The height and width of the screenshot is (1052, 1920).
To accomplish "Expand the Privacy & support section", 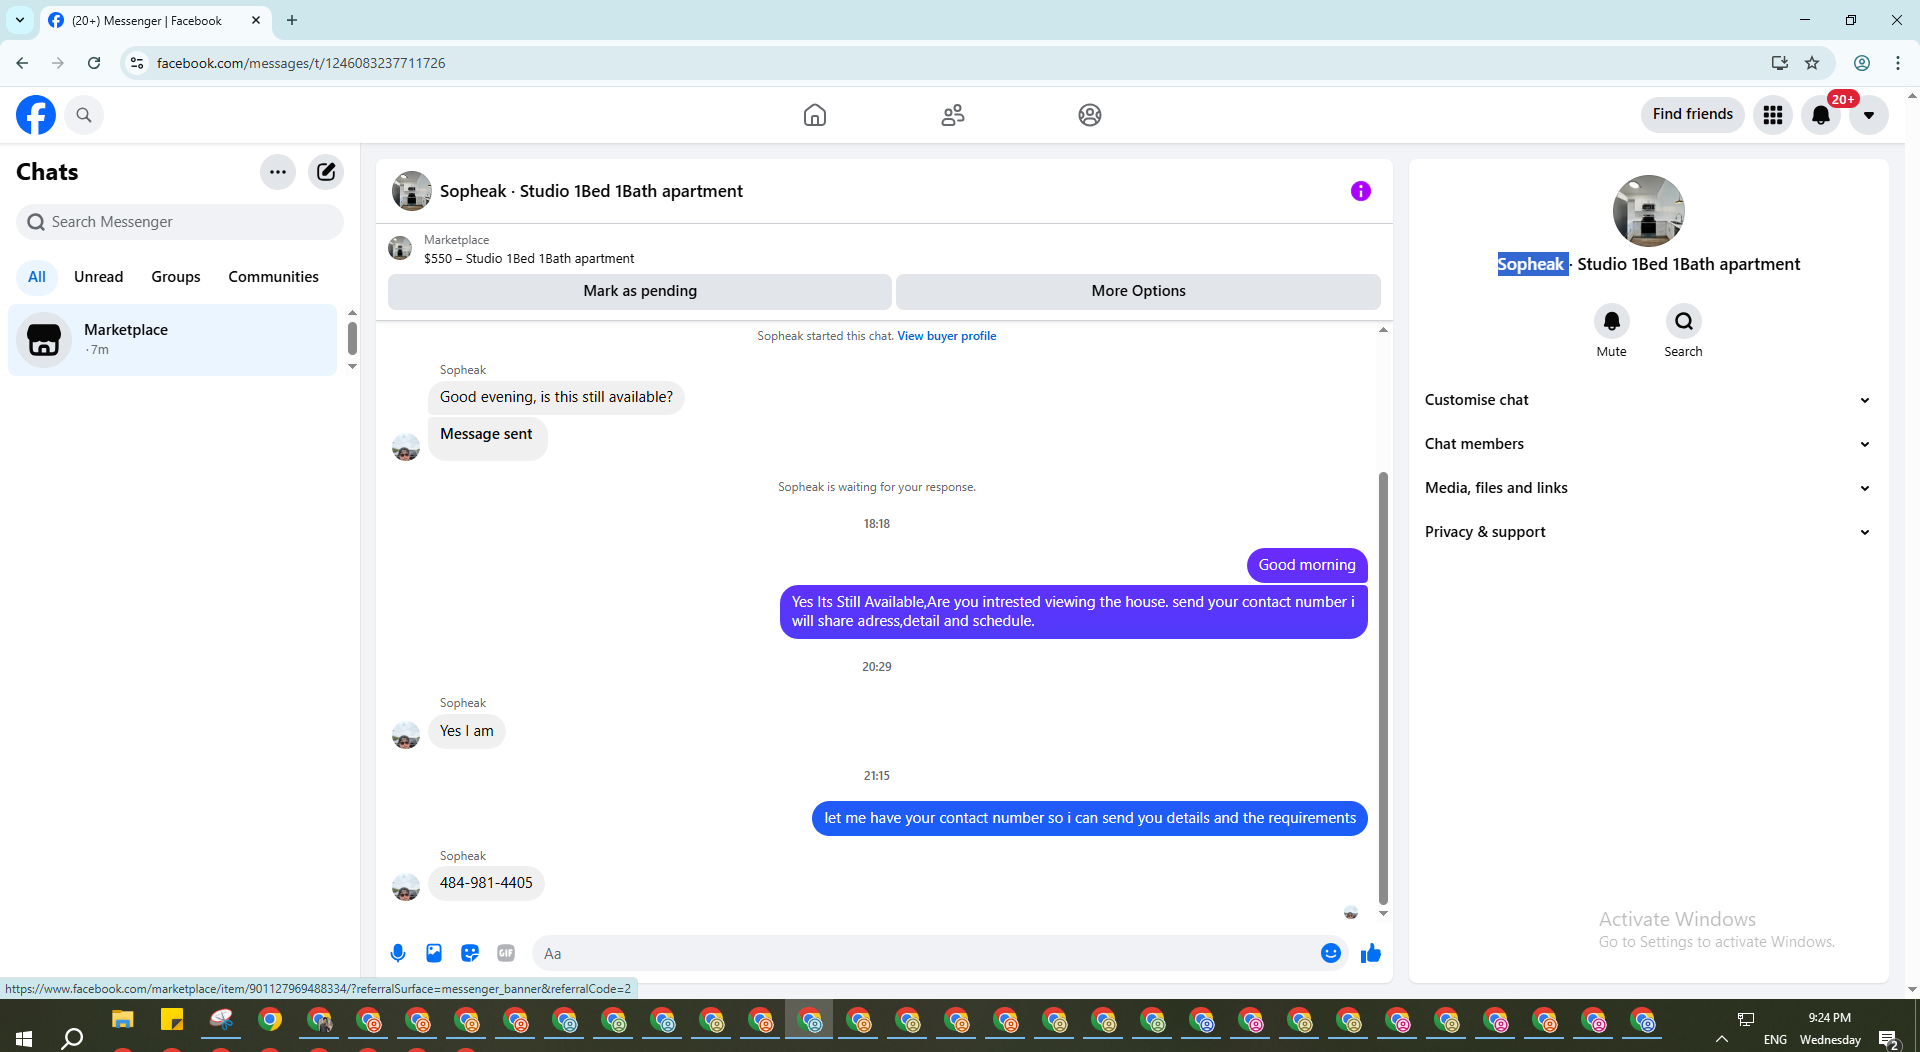I will point(1648,532).
